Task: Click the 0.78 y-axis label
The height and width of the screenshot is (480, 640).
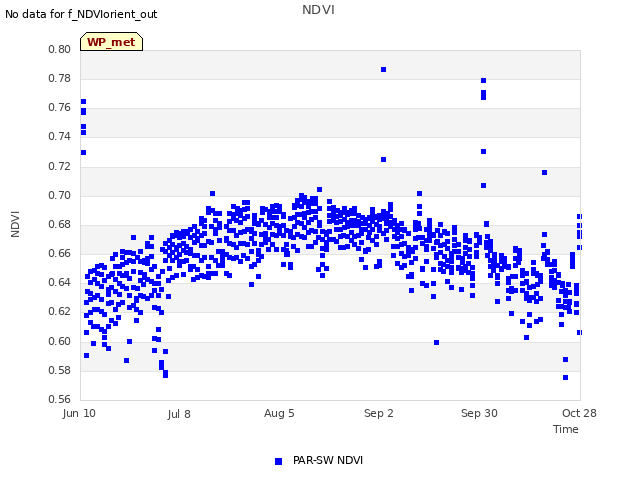Action: [59, 78]
